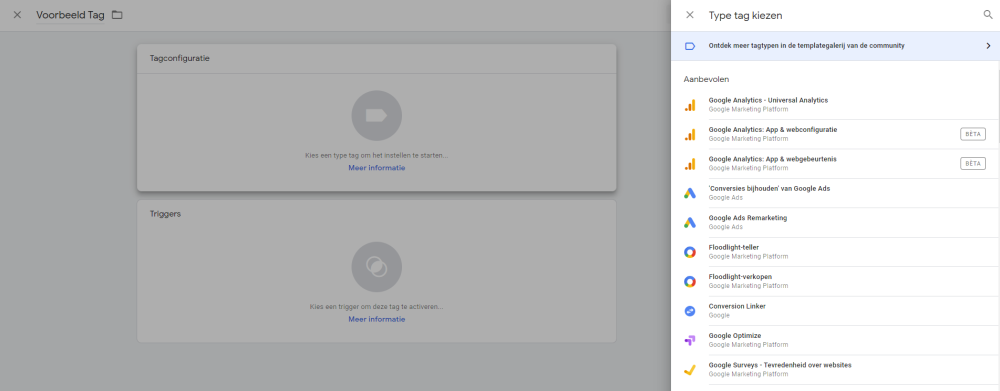This screenshot has height=391, width=1000.
Task: Select Floodlight-verkopen tag type
Action: (835, 281)
